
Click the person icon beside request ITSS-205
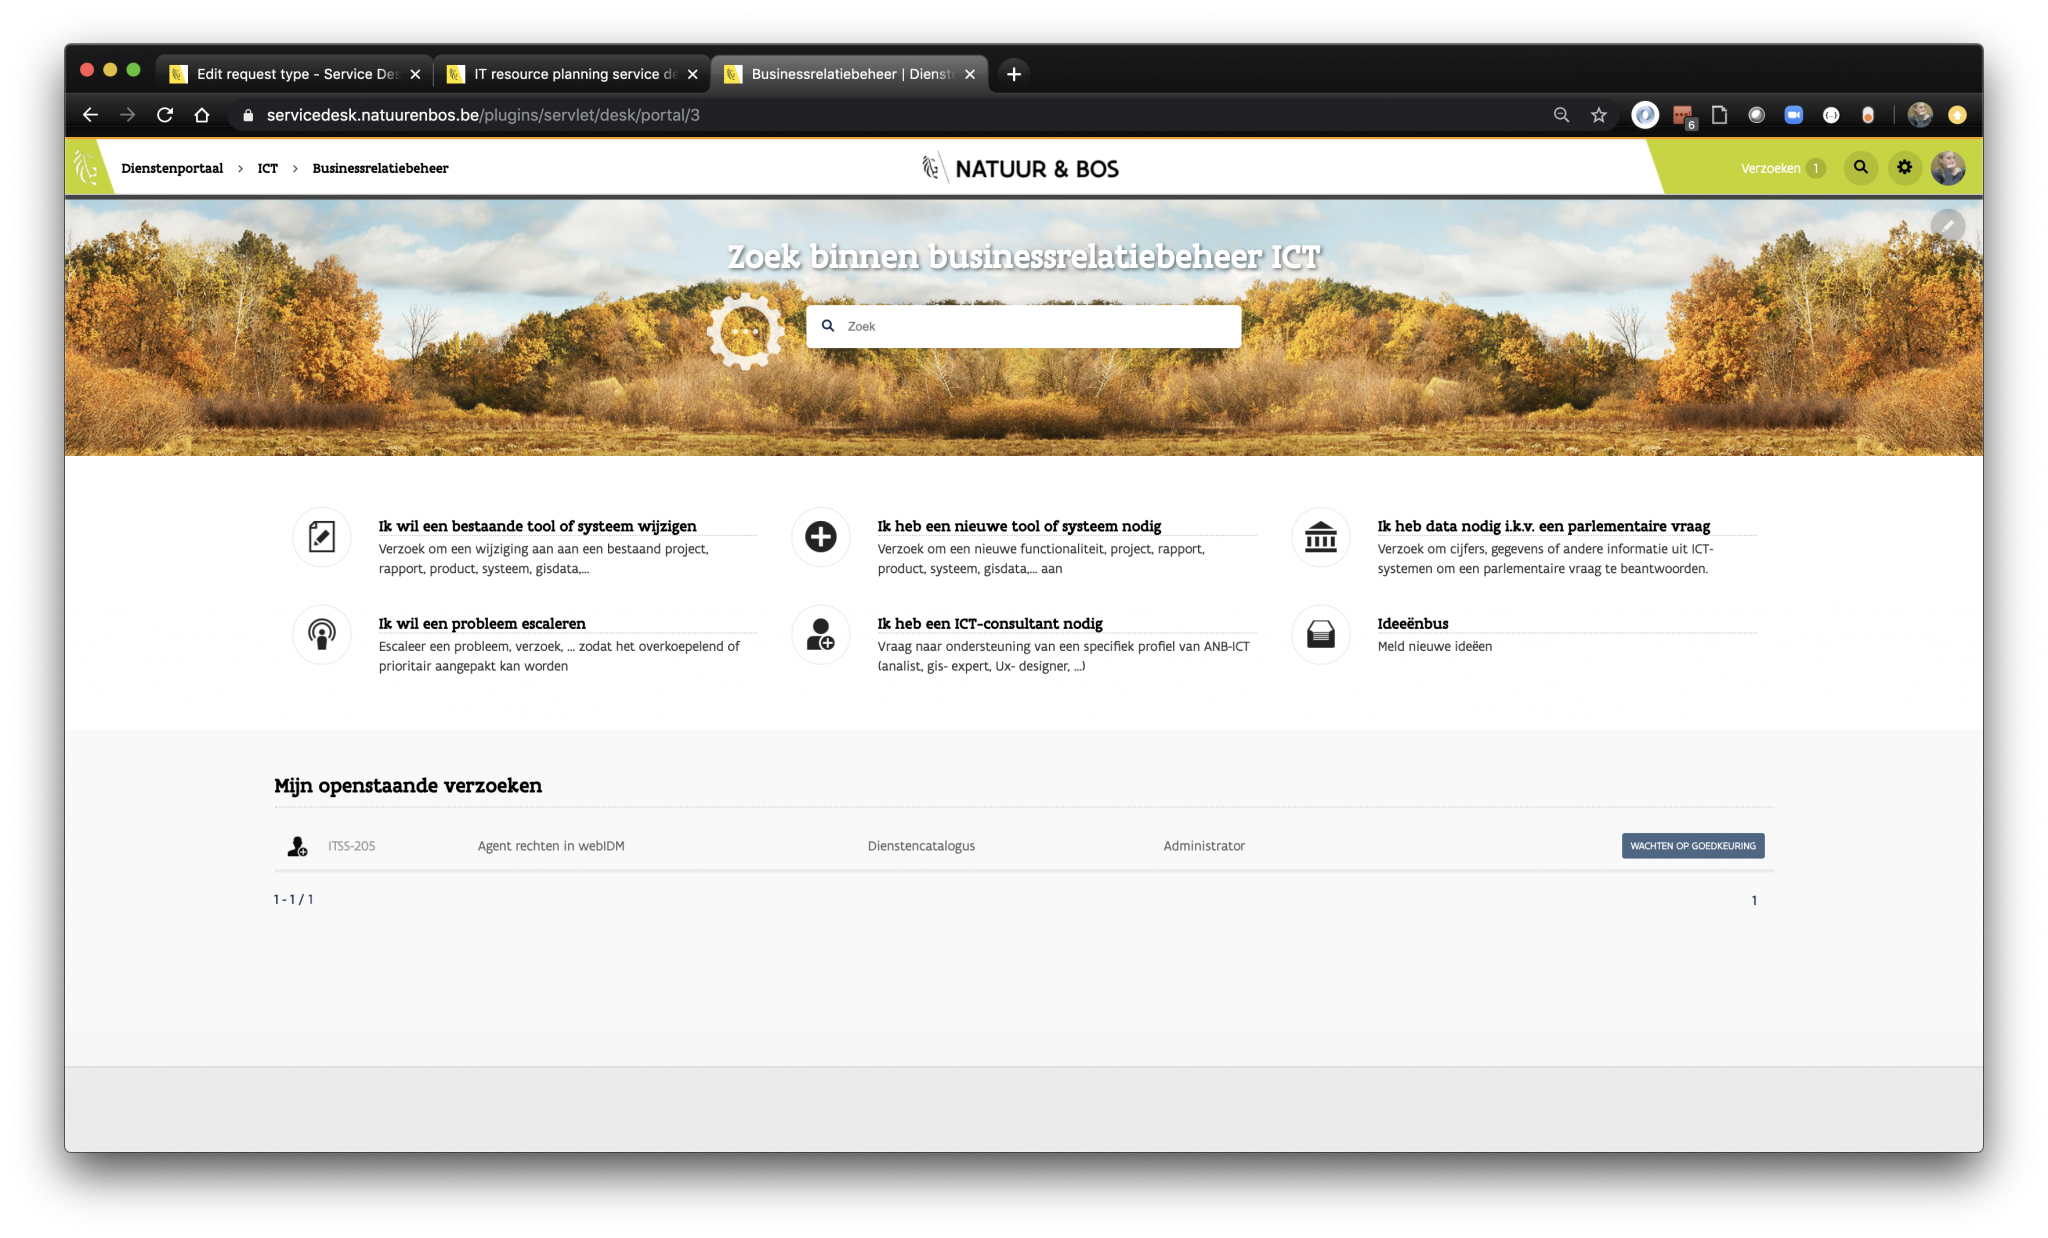point(295,845)
